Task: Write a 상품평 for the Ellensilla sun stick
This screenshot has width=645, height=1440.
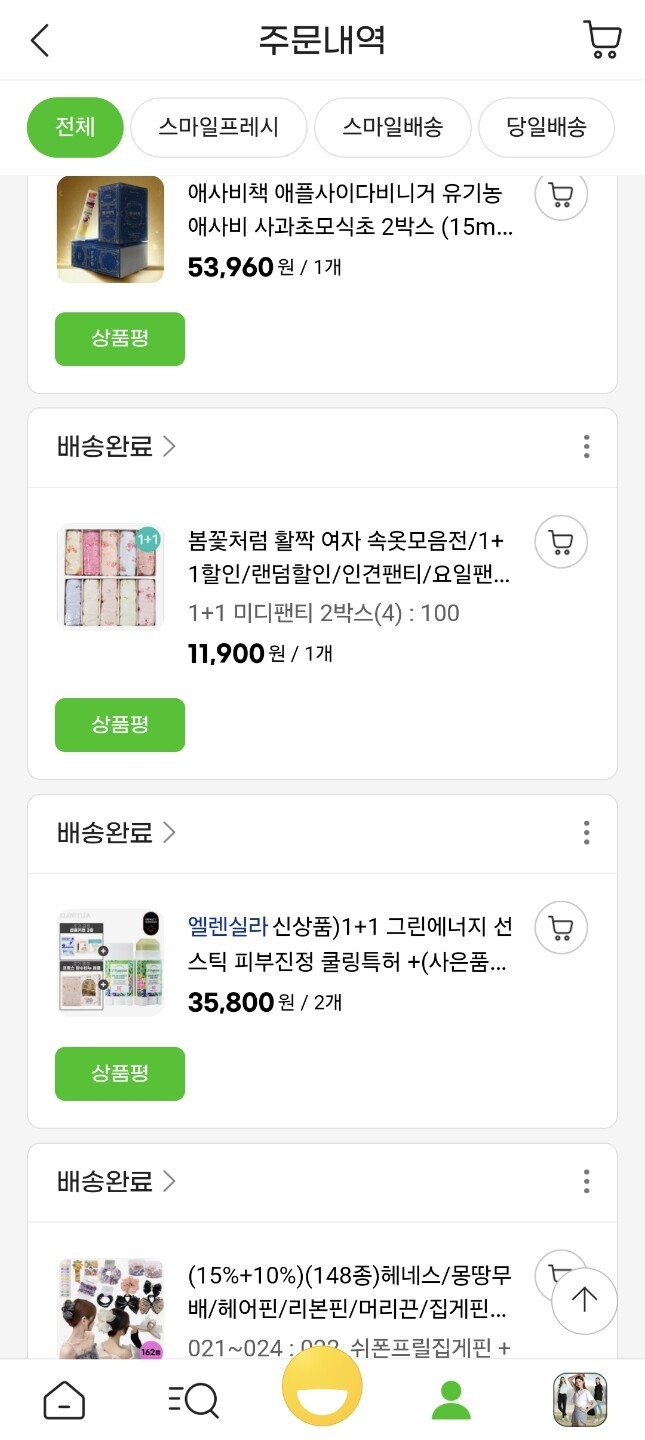Action: pyautogui.click(x=120, y=1074)
